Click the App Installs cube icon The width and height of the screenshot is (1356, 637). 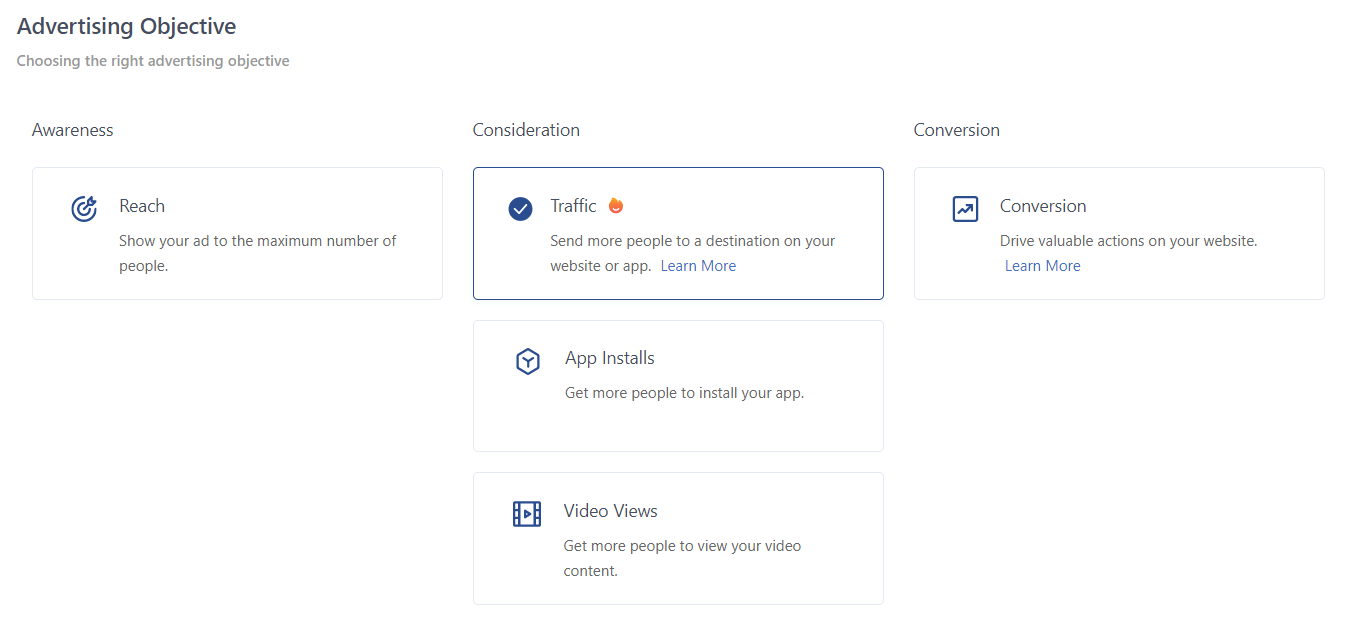click(528, 361)
